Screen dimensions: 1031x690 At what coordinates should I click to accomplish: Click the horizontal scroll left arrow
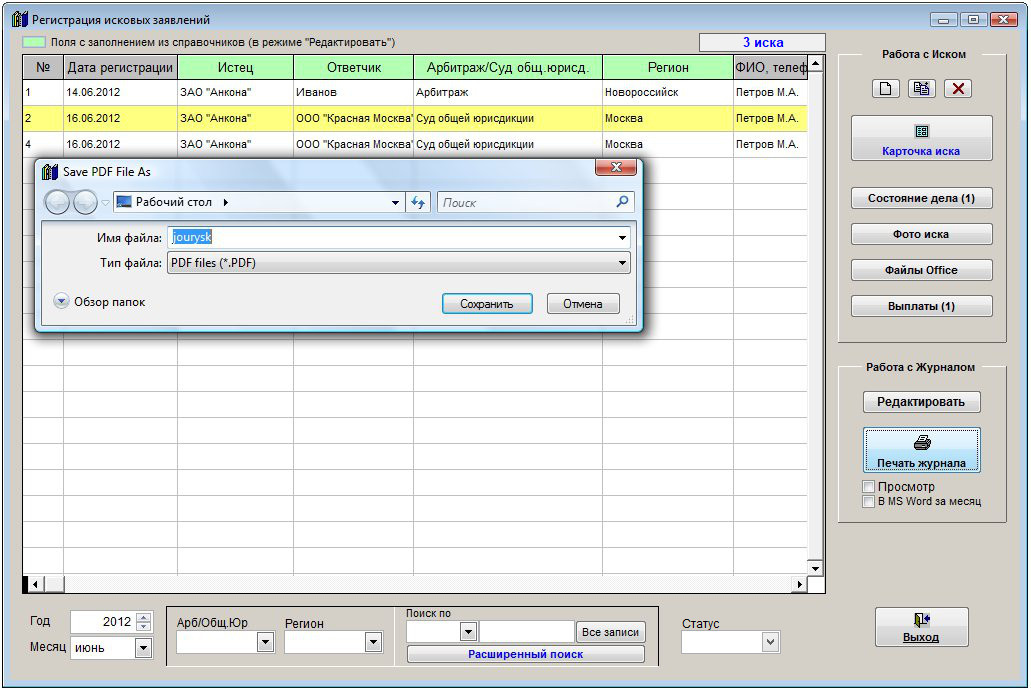tap(36, 584)
